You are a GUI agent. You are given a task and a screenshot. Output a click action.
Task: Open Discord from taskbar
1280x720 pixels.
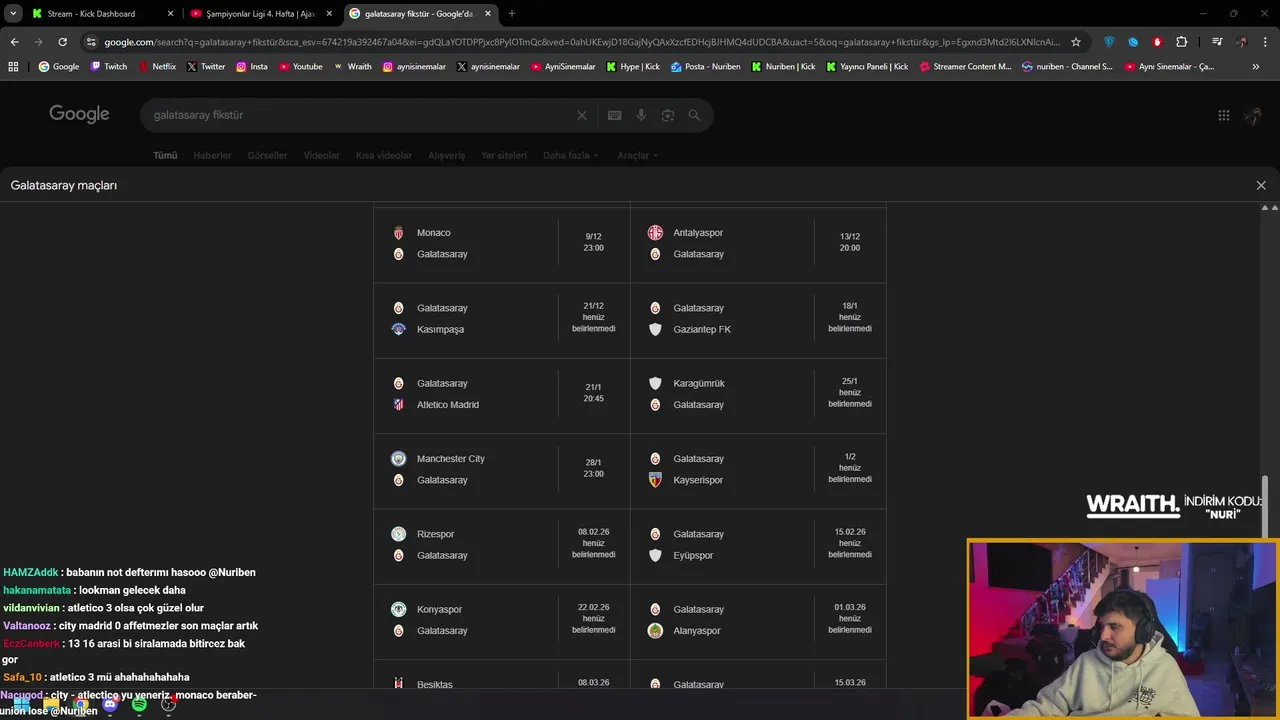tap(110, 704)
